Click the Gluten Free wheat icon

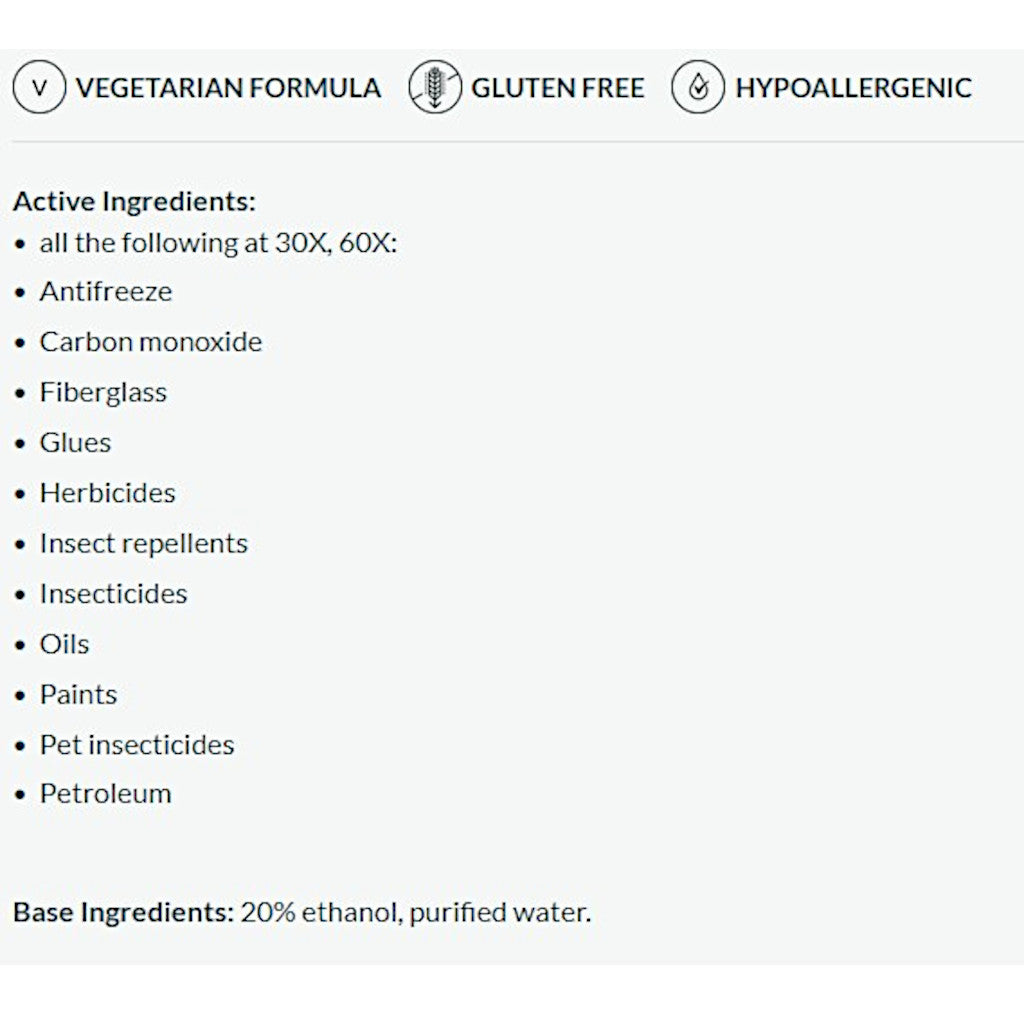coord(435,87)
